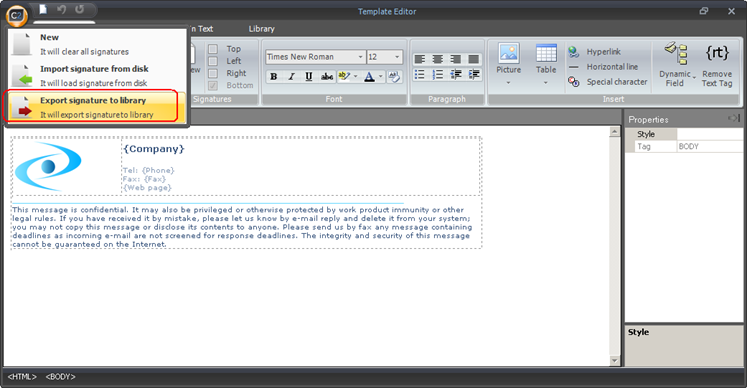747x388 pixels.
Task: Click into the confidentiality disclaimer text
Action: click(242, 227)
